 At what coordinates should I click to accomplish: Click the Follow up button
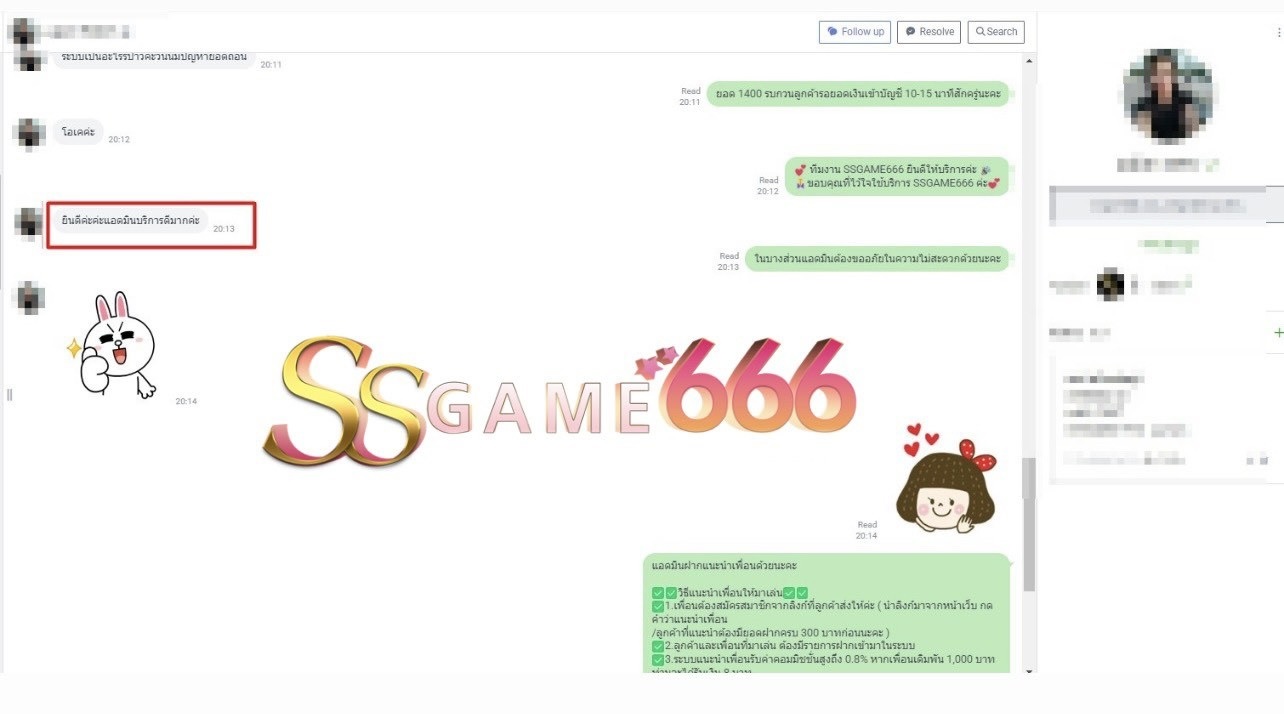pos(854,32)
